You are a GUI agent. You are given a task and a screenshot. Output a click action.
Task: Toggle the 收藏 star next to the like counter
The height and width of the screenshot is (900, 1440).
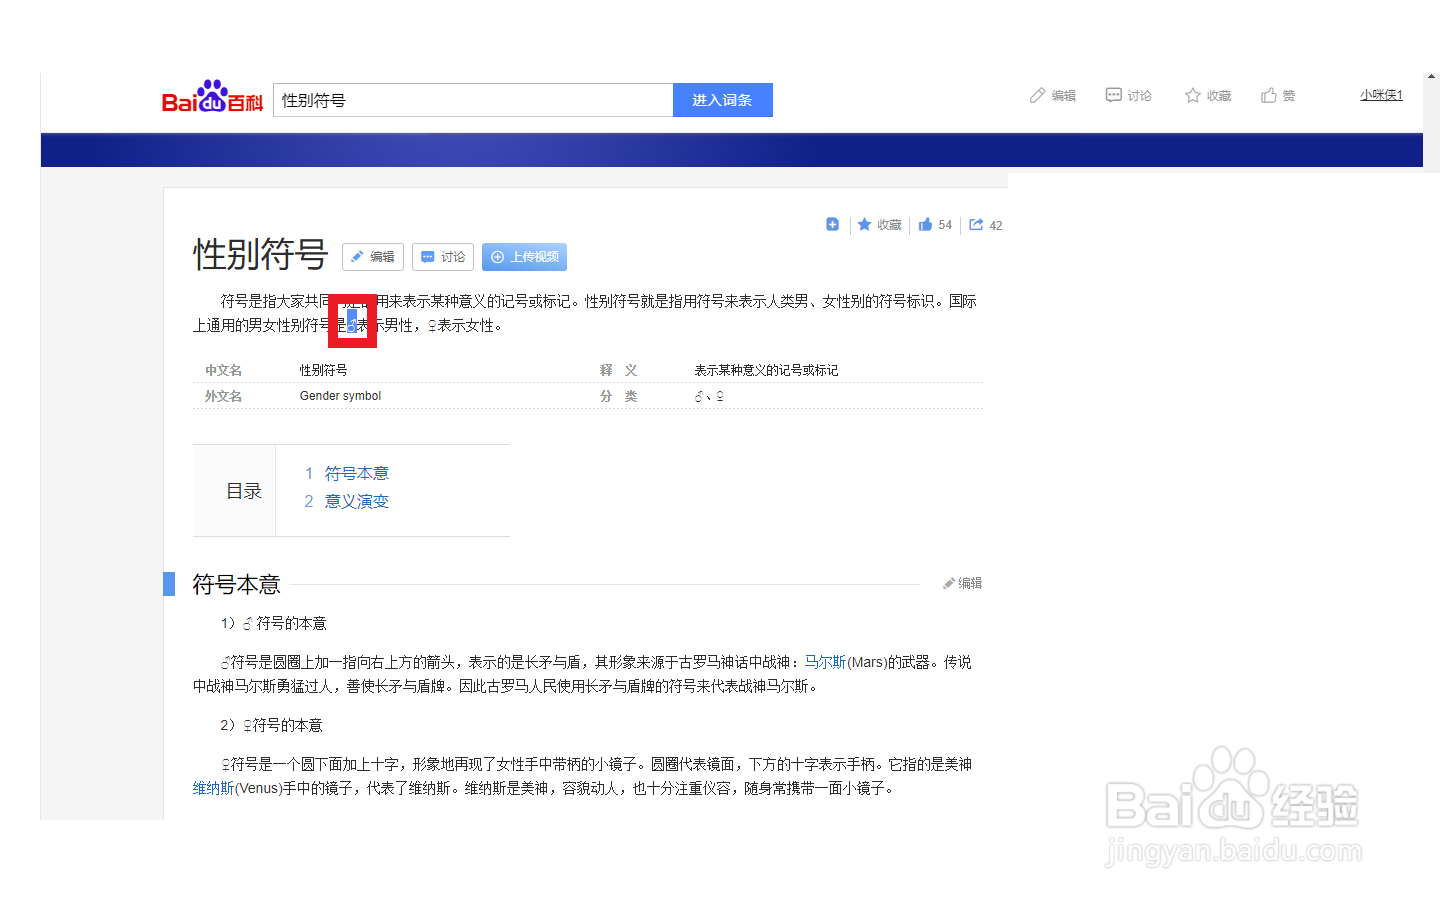pos(879,224)
